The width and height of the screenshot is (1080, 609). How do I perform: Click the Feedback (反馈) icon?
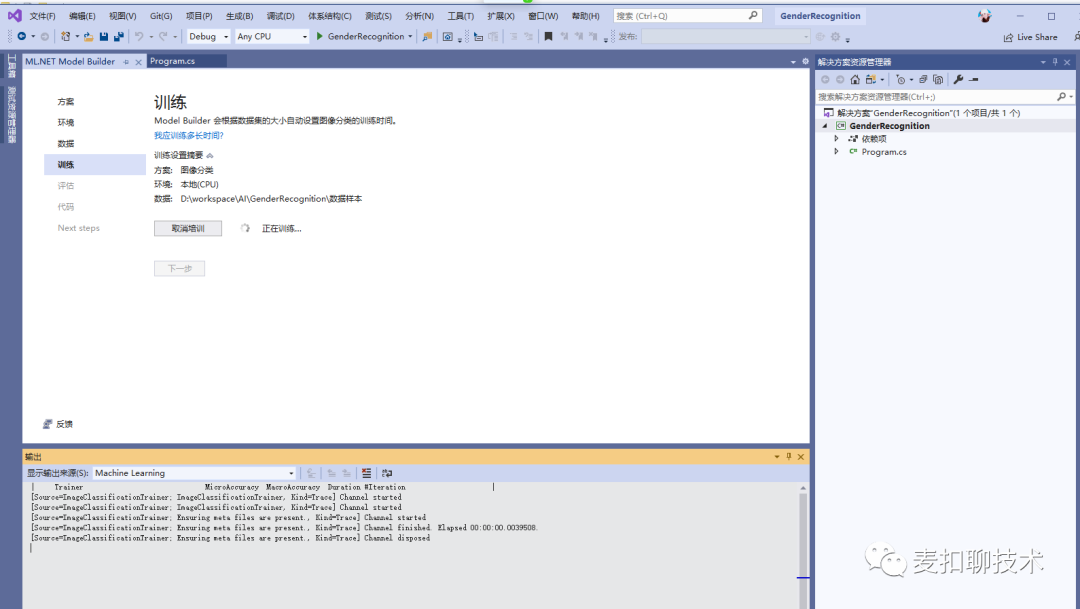(x=48, y=424)
